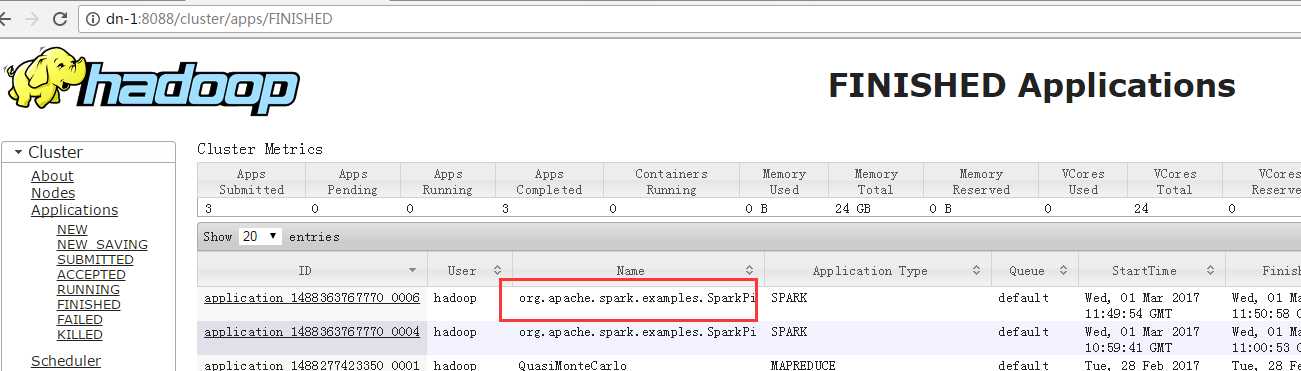Reload the page with the refresh icon
This screenshot has width=1301, height=371.
click(59, 18)
